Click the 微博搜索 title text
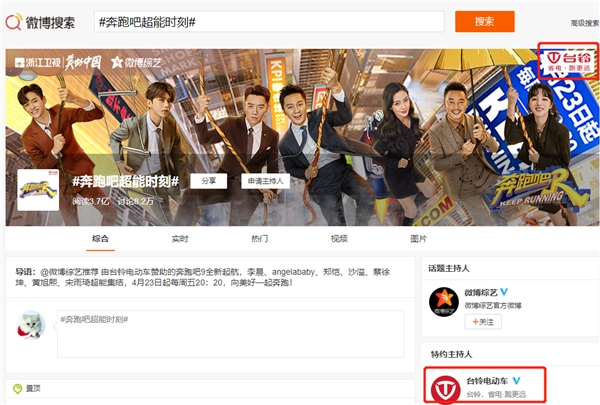Screen dimensions: 600x405 click(x=50, y=23)
